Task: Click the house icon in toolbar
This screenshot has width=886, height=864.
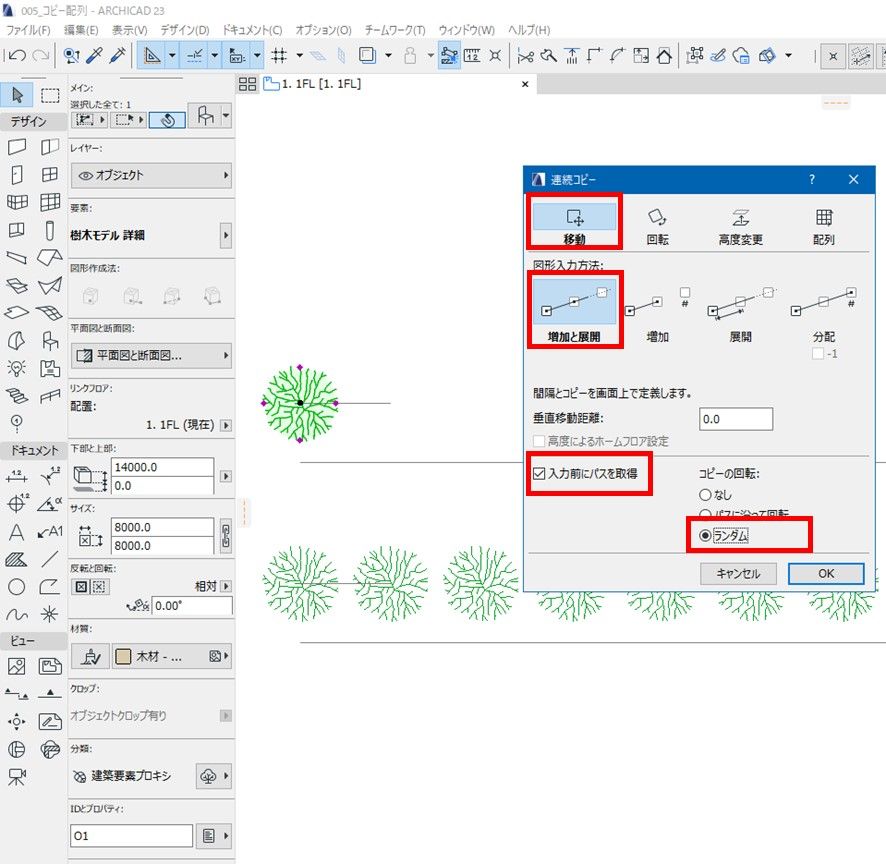Action: [664, 55]
